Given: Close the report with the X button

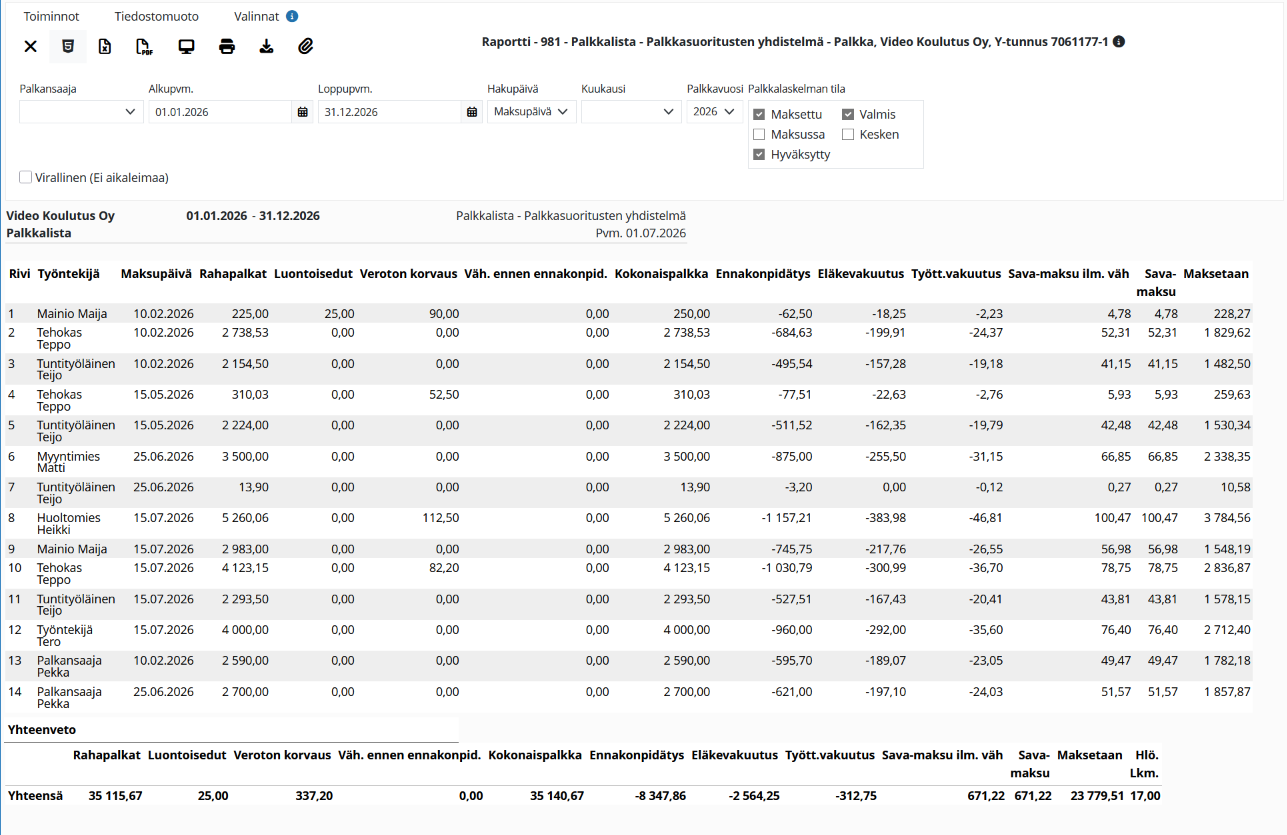Looking at the screenshot, I should point(30,46).
